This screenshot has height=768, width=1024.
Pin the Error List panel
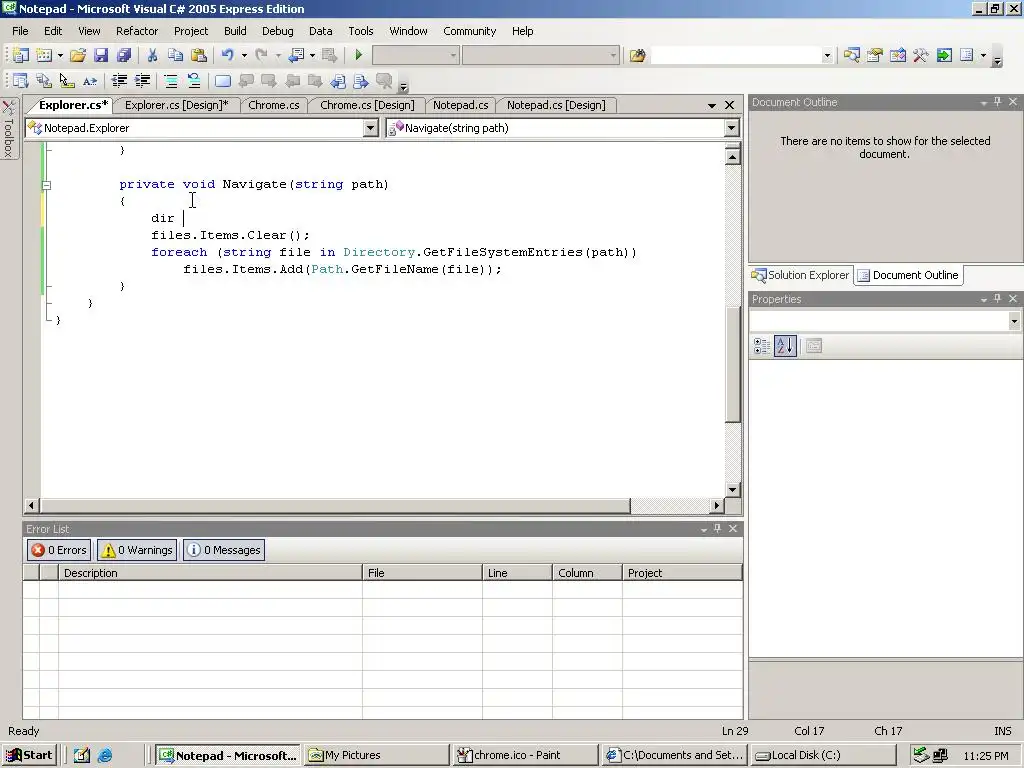717,528
